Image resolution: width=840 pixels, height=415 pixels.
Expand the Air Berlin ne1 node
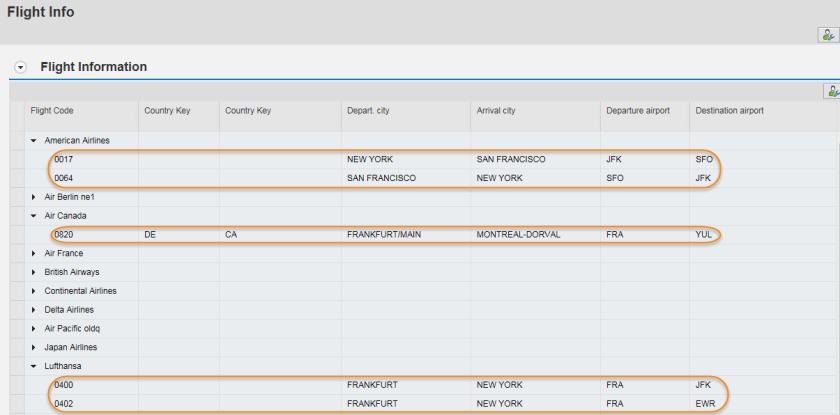(x=34, y=197)
